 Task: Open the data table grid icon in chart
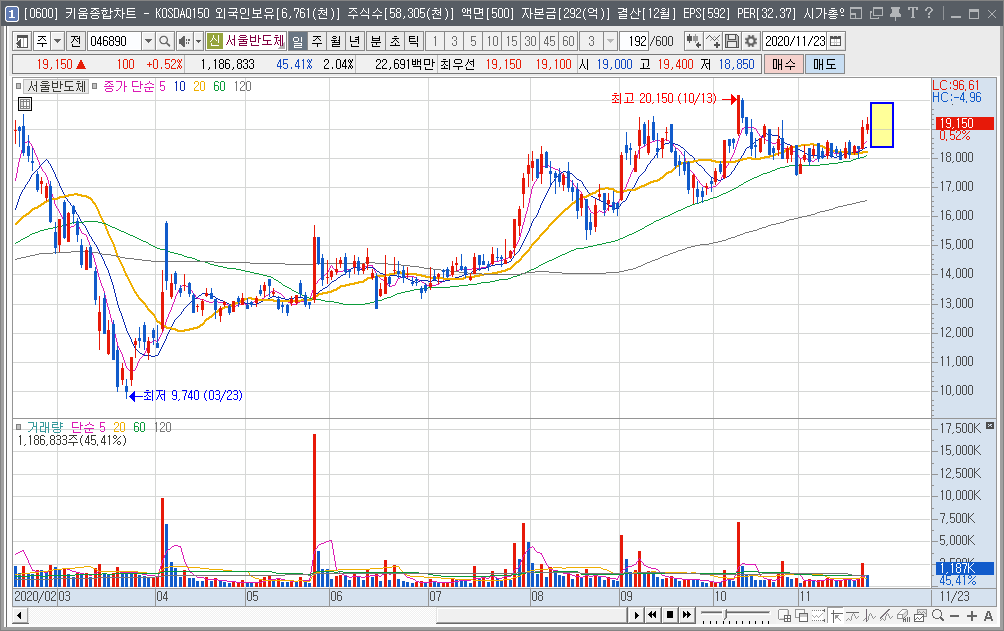(x=25, y=104)
